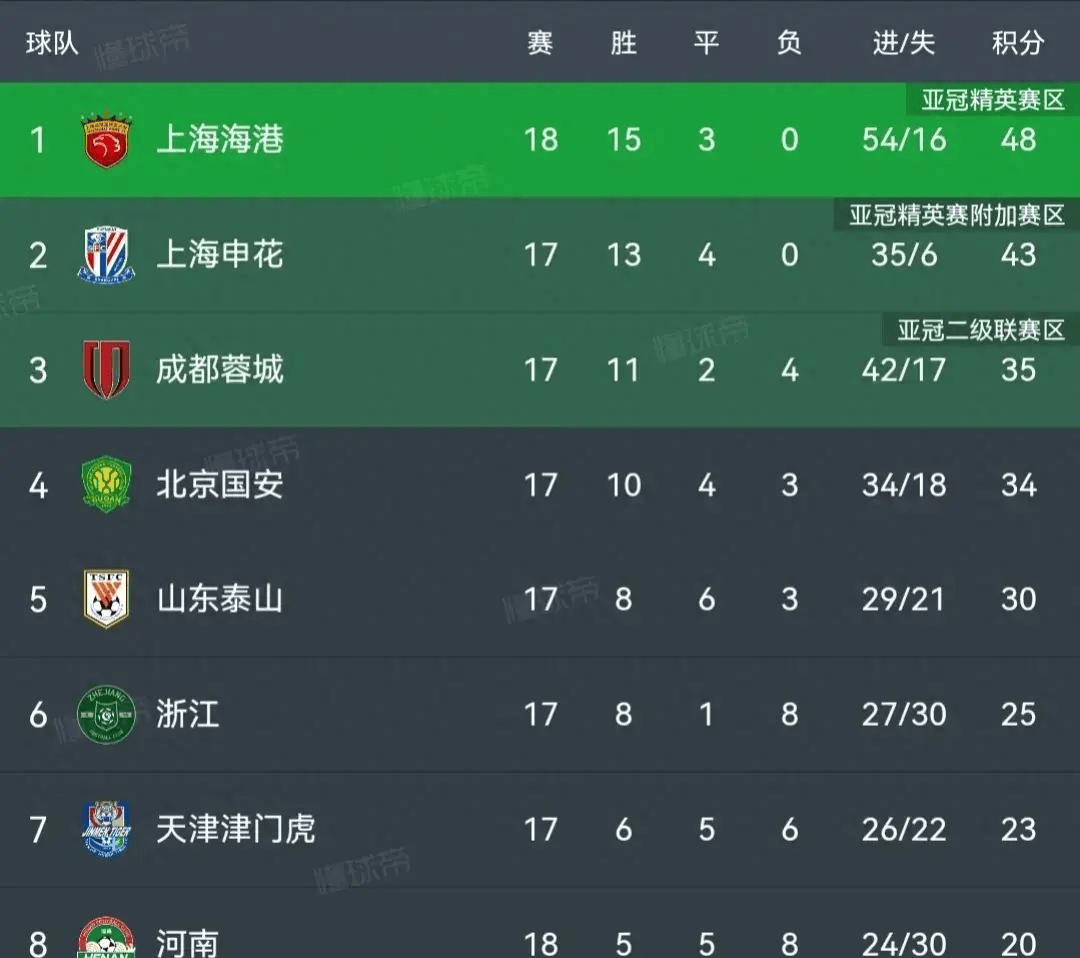Open the 上海申花 team page
Image resolution: width=1080 pixels, height=958 pixels.
(221, 255)
